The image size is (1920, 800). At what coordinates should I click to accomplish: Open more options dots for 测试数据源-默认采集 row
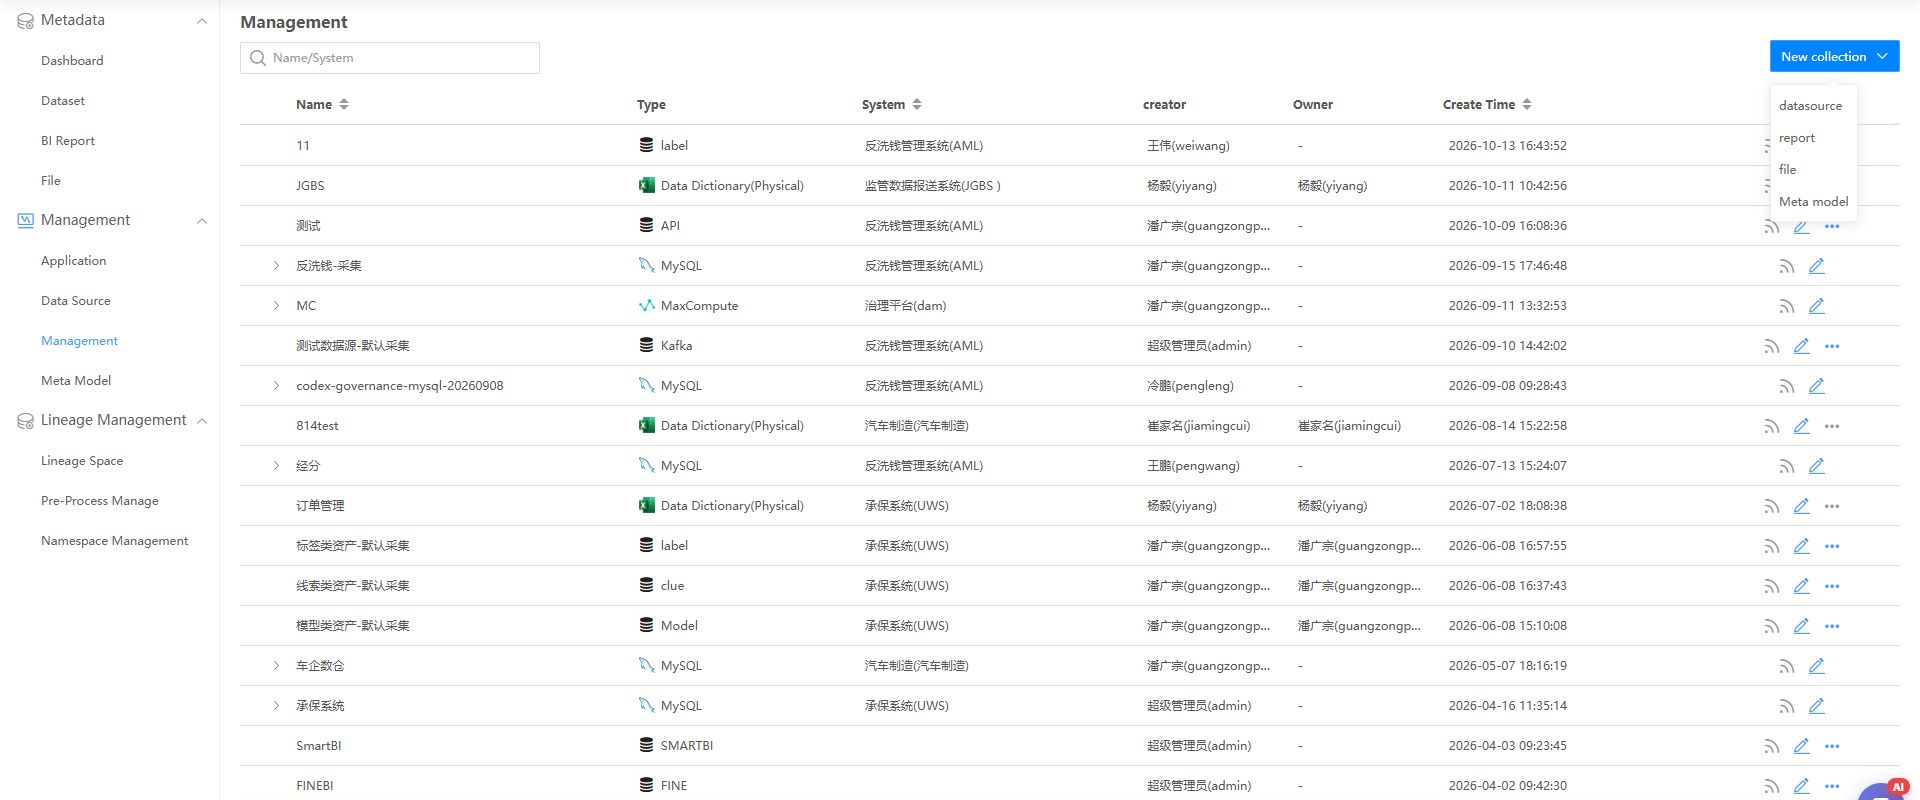pos(1832,346)
